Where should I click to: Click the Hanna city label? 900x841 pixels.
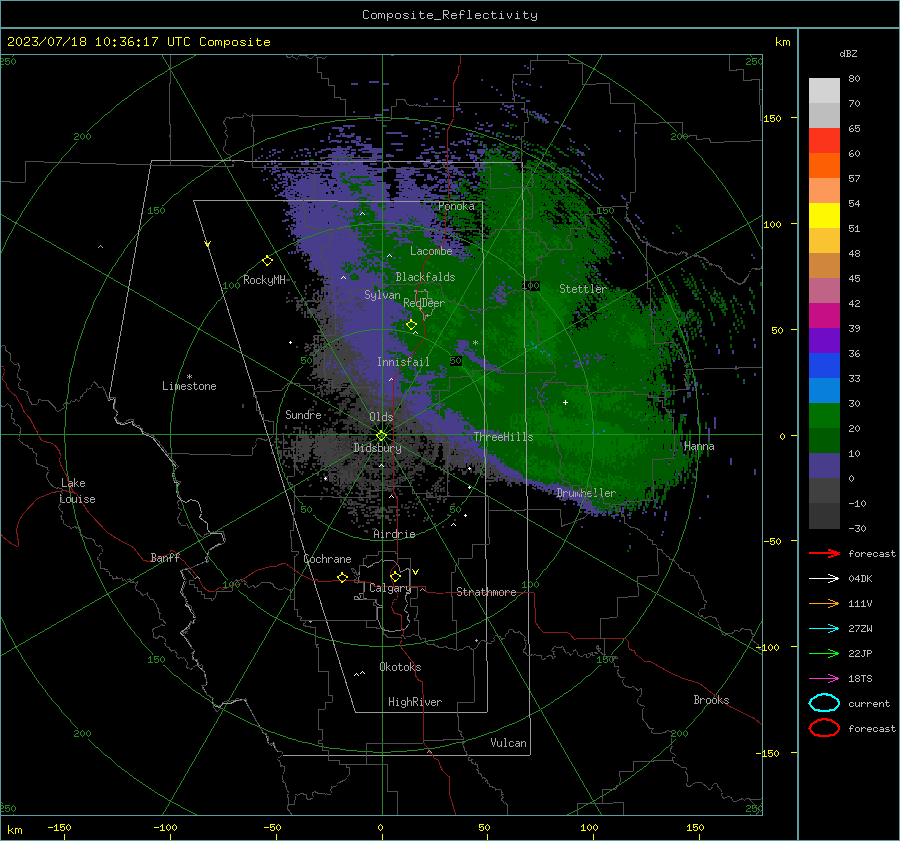[699, 446]
